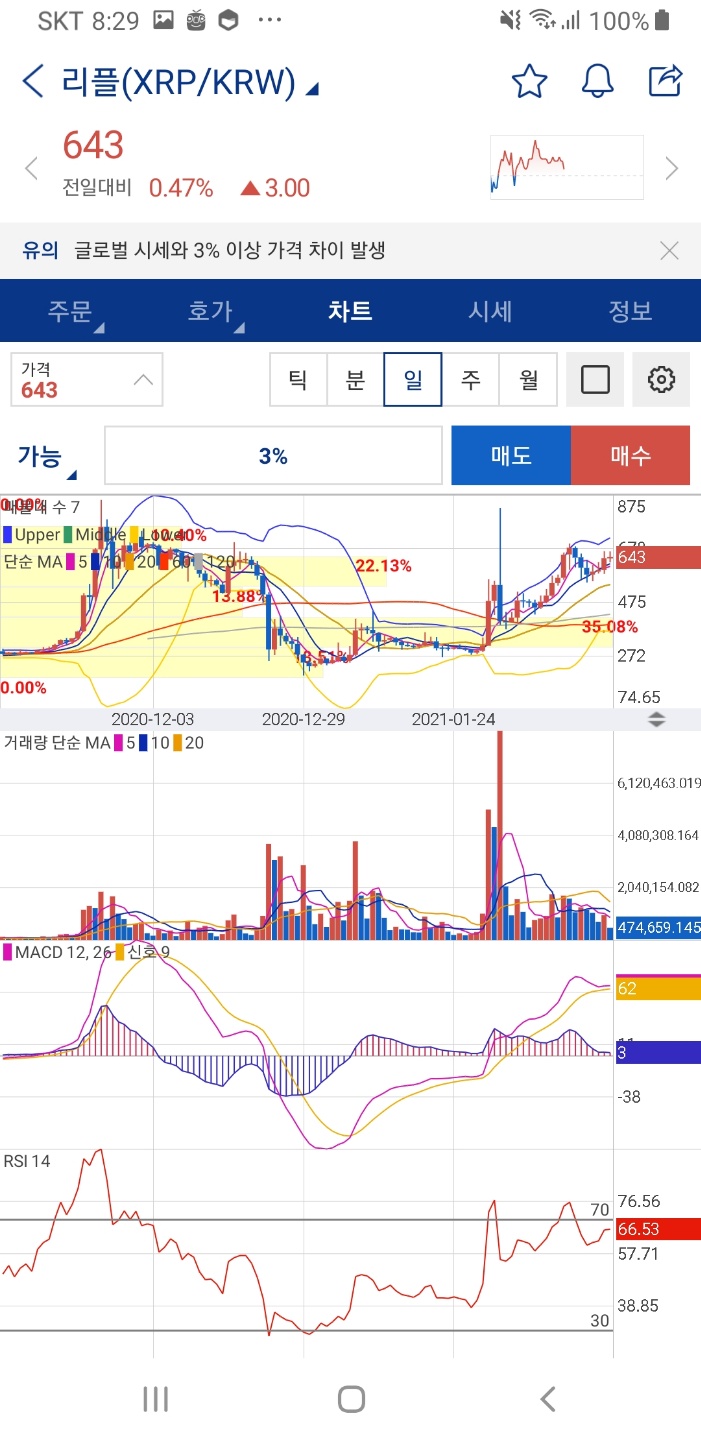Toggle fullscreen chart square icon
The width and height of the screenshot is (701, 1440).
tap(595, 380)
